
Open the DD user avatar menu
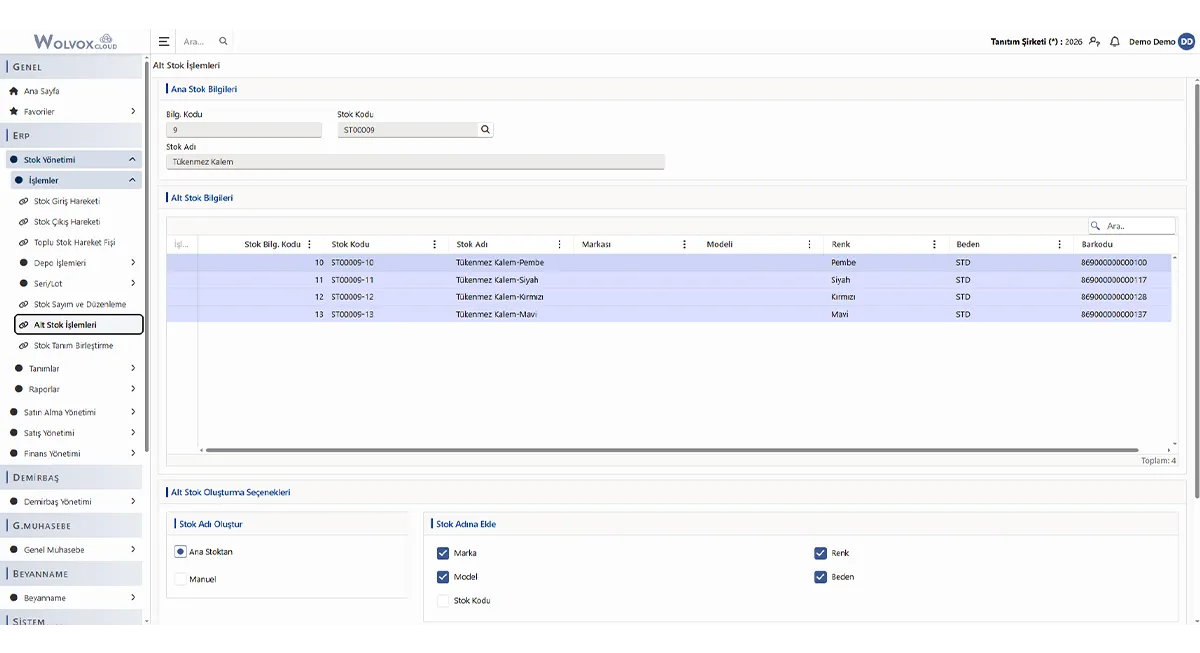coord(1186,42)
